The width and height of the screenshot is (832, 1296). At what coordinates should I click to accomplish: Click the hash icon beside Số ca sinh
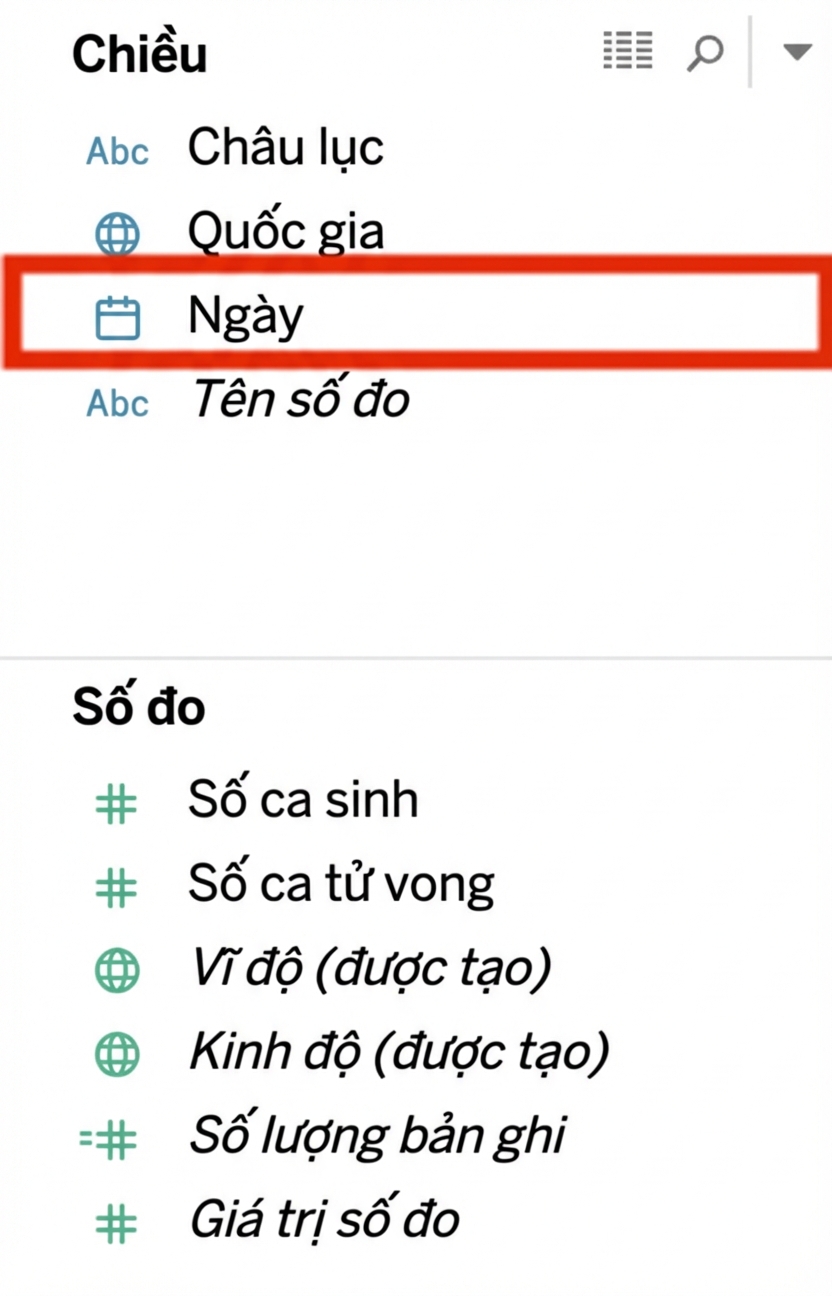coord(116,803)
